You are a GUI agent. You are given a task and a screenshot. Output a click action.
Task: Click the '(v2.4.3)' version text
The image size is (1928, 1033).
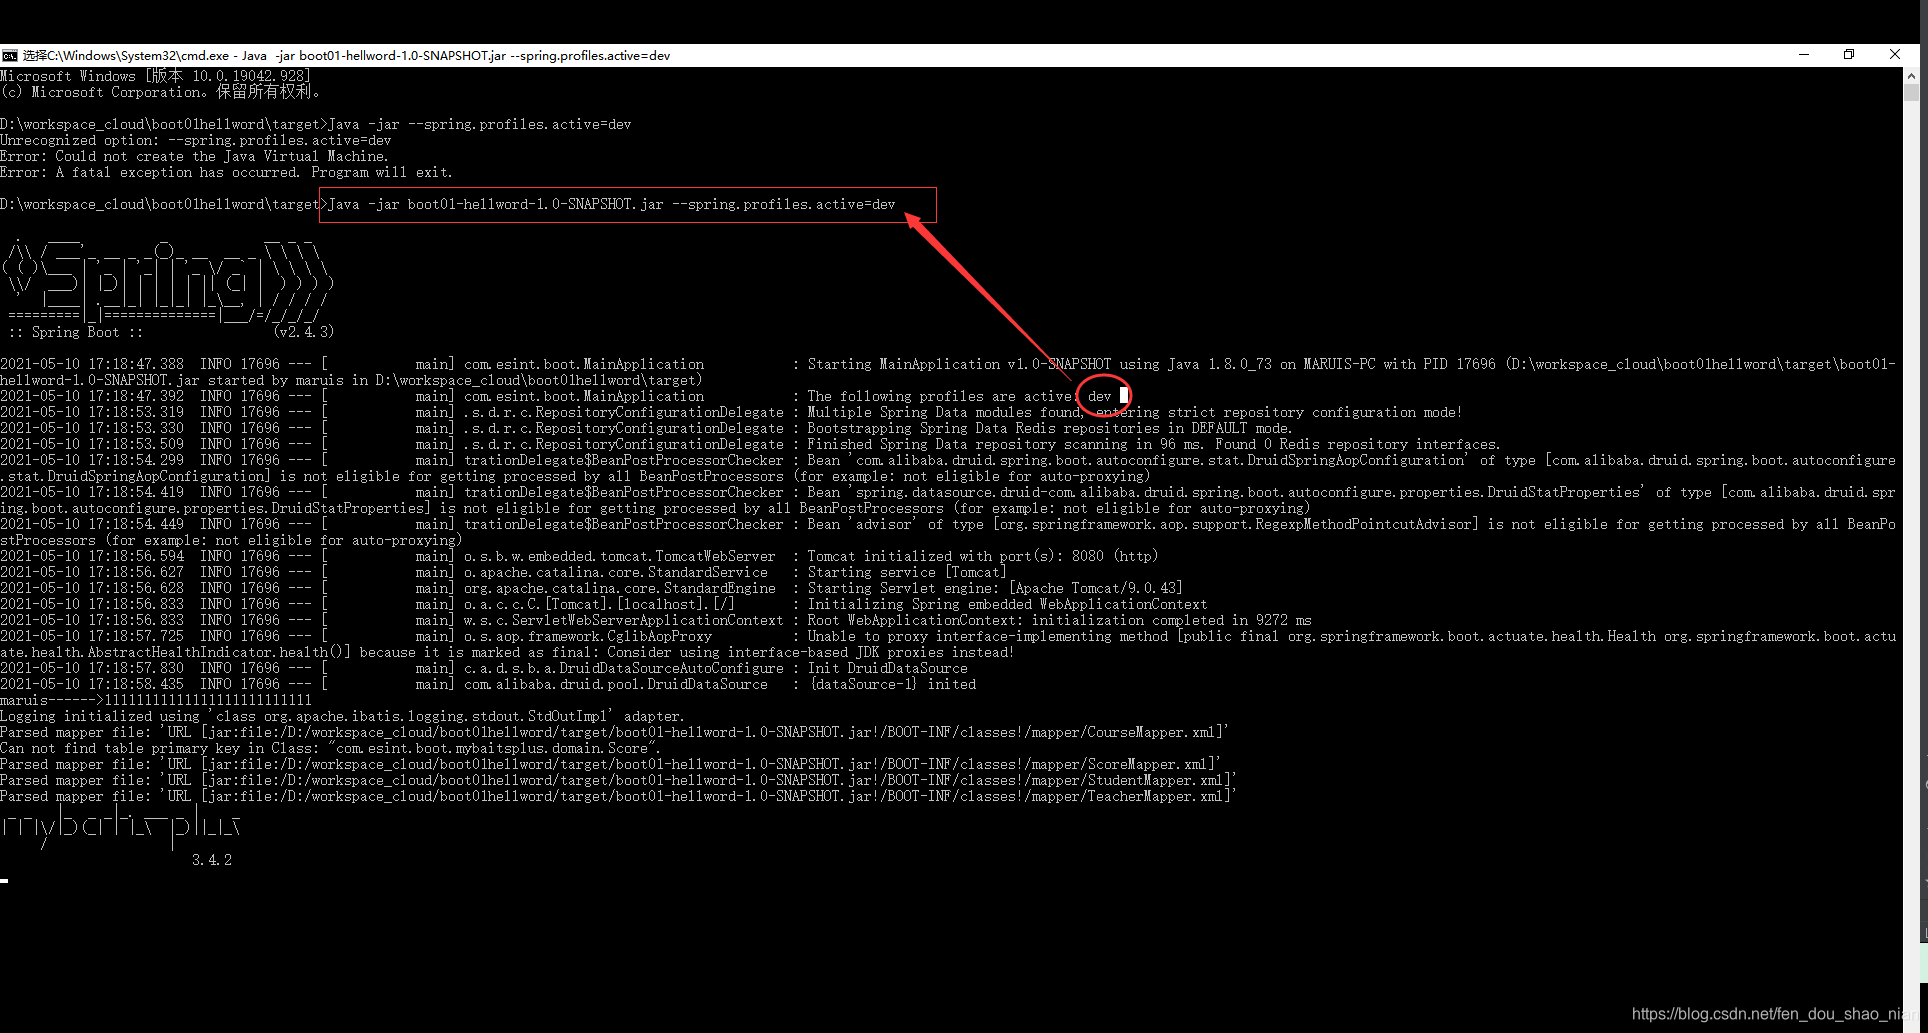coord(304,333)
